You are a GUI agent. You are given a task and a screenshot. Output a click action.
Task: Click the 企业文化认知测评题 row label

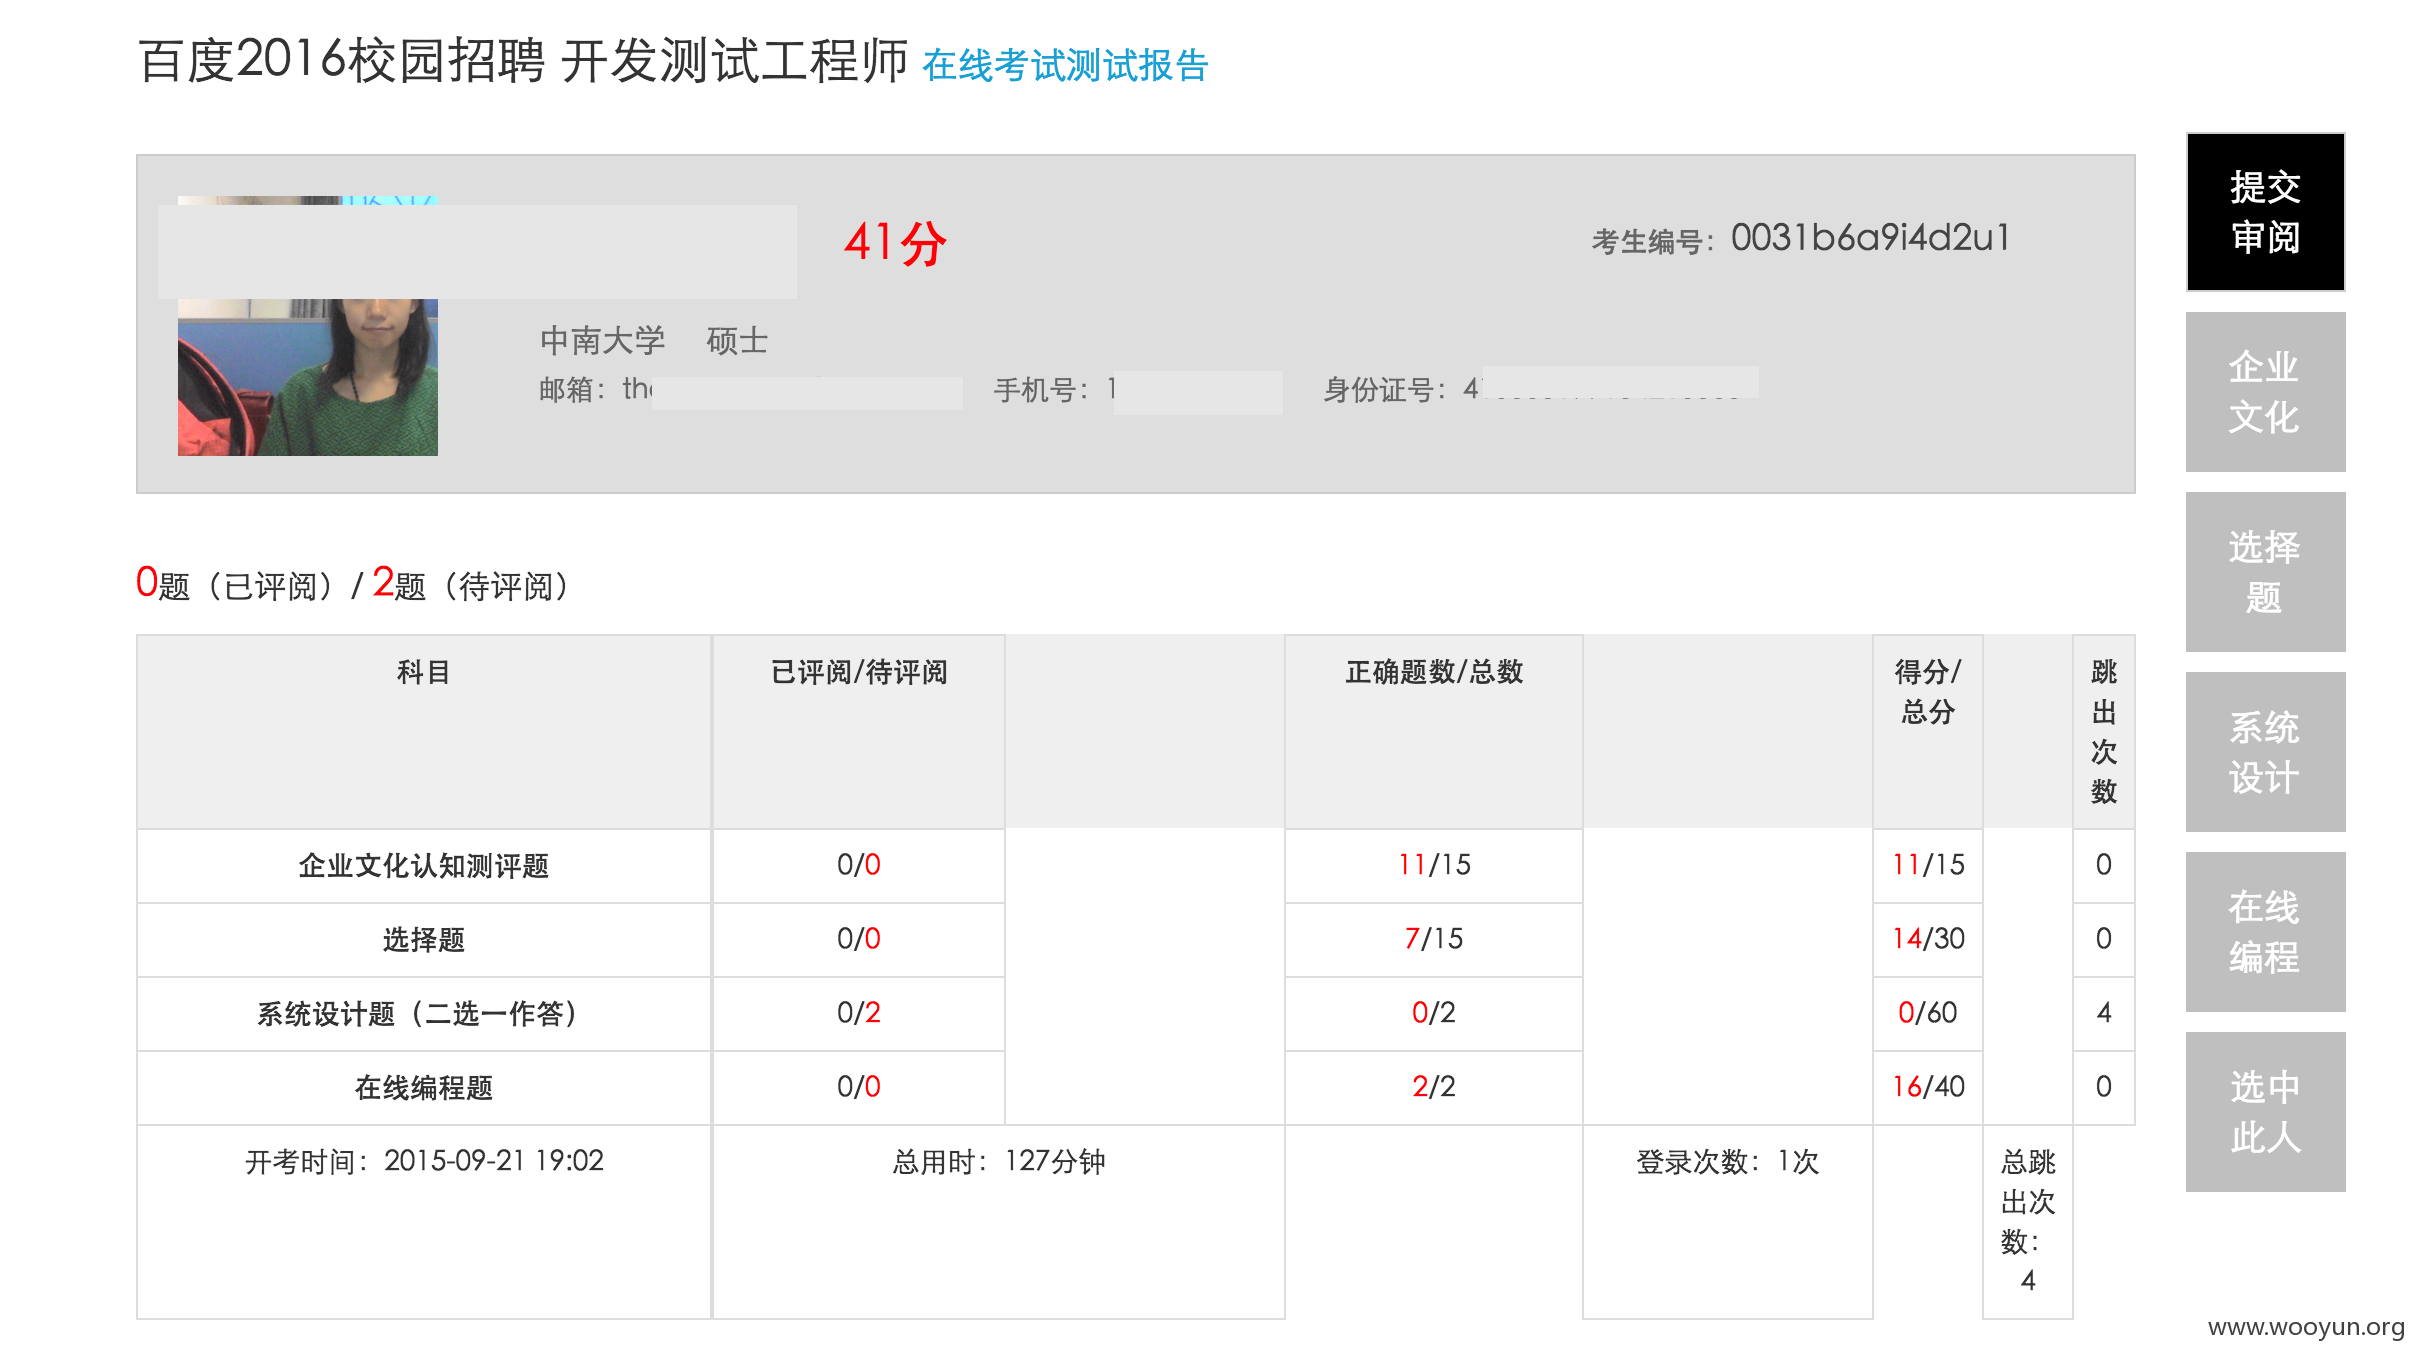click(x=424, y=866)
